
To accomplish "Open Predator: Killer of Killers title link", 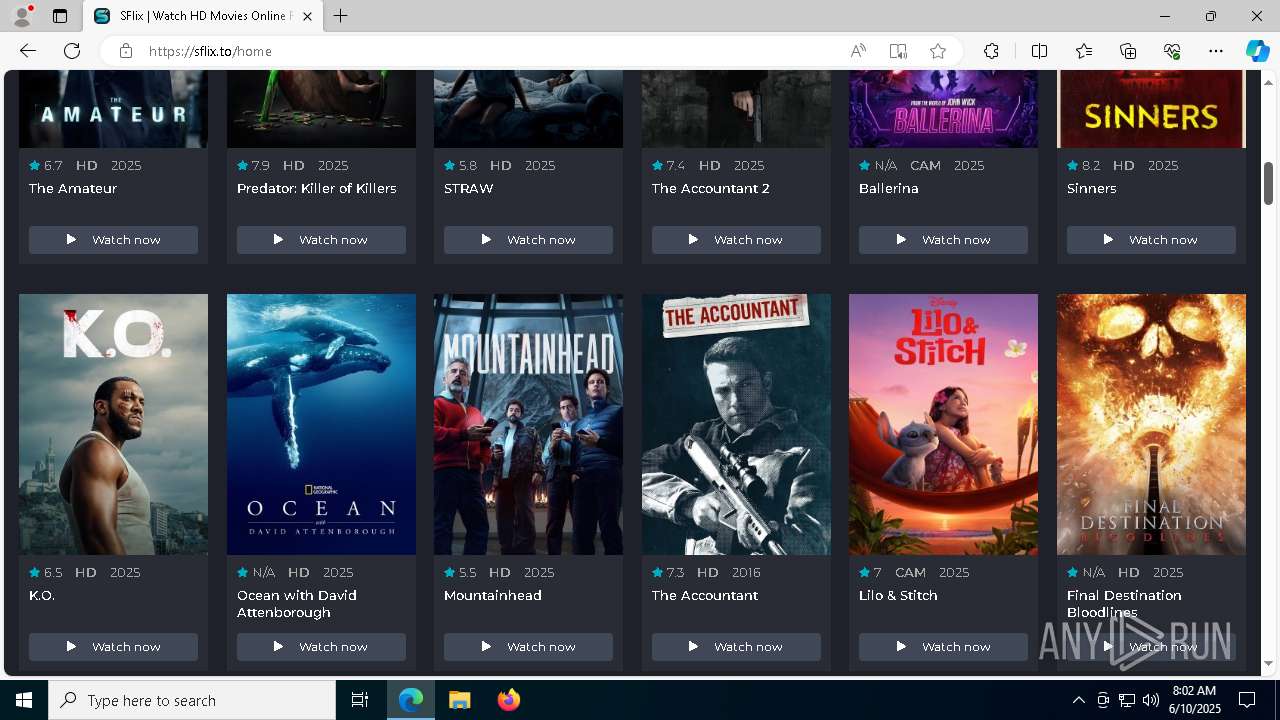I will (317, 188).
